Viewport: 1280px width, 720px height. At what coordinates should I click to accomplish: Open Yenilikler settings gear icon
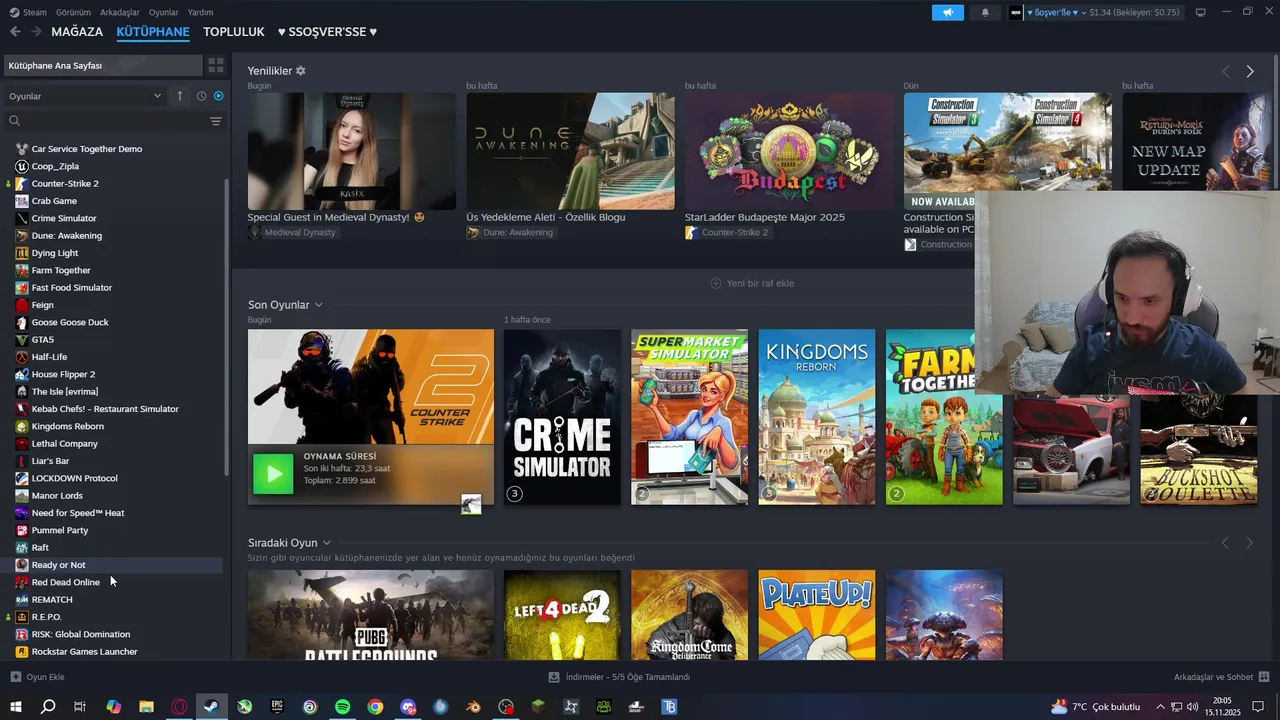coord(300,71)
